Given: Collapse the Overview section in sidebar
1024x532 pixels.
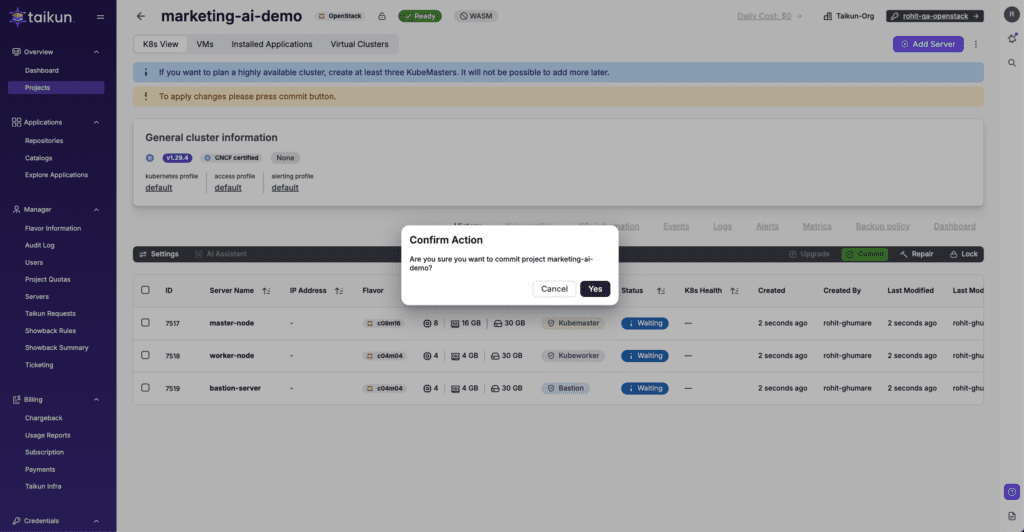Looking at the screenshot, I should (x=96, y=52).
